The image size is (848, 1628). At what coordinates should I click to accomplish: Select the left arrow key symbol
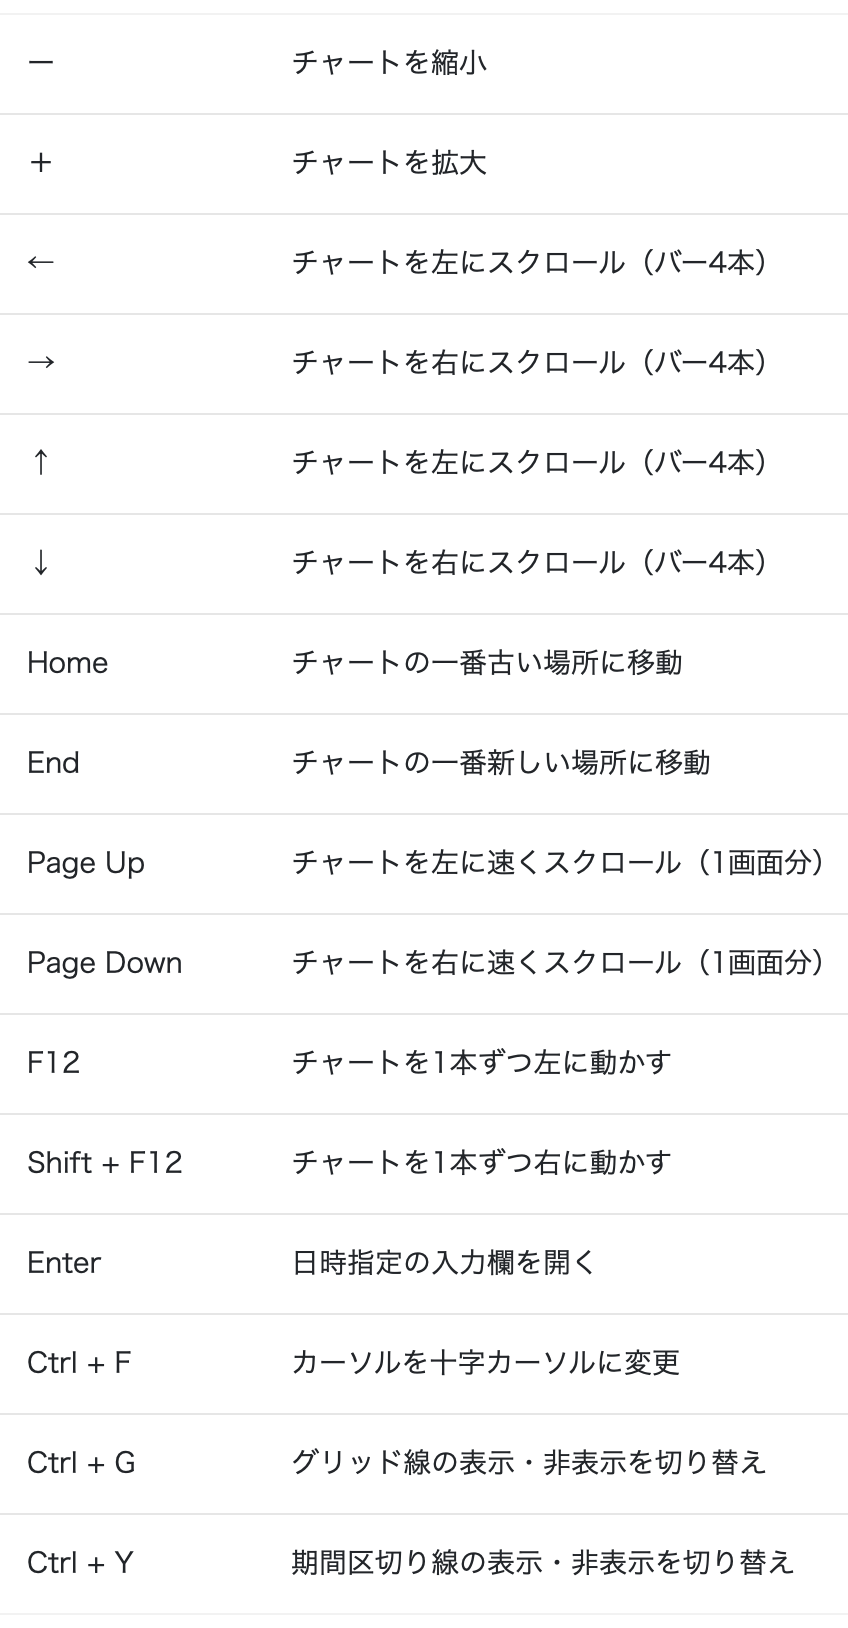[41, 263]
